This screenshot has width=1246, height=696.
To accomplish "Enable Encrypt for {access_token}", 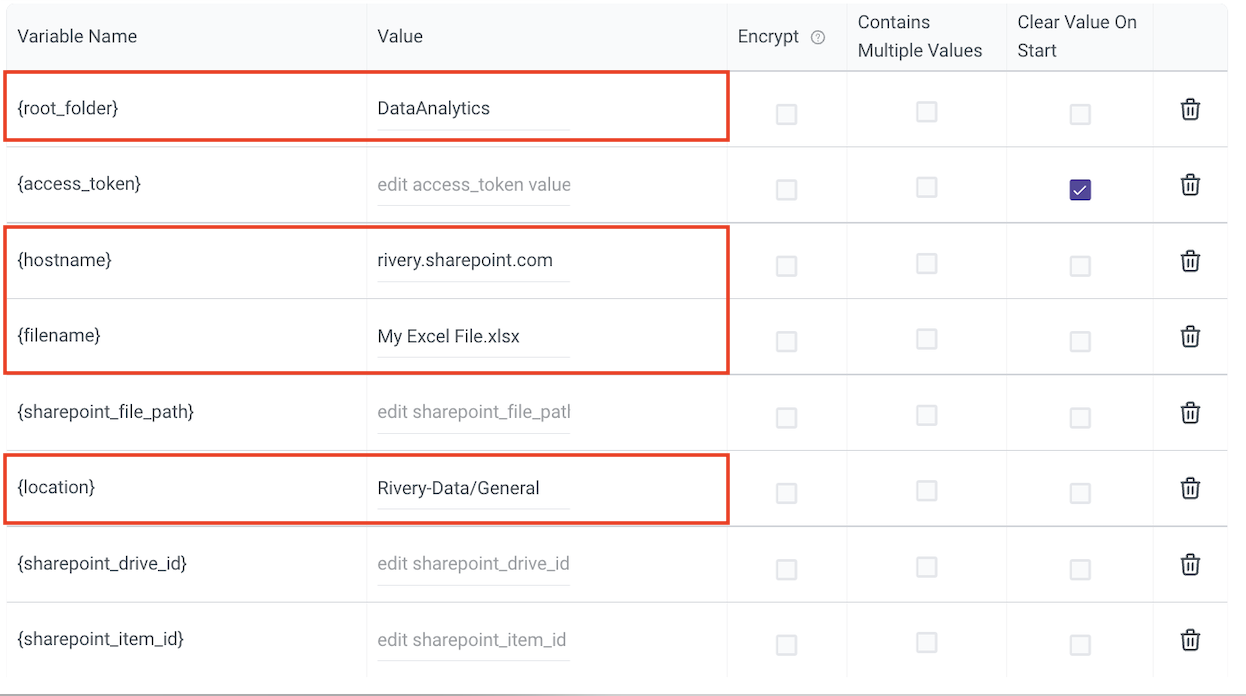I will pyautogui.click(x=787, y=190).
